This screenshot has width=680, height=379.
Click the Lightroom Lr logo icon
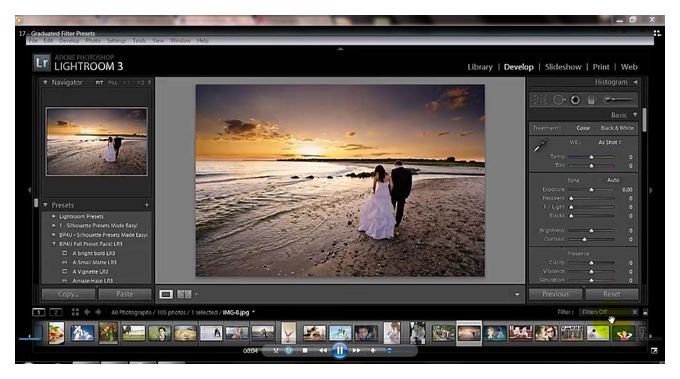coord(42,62)
